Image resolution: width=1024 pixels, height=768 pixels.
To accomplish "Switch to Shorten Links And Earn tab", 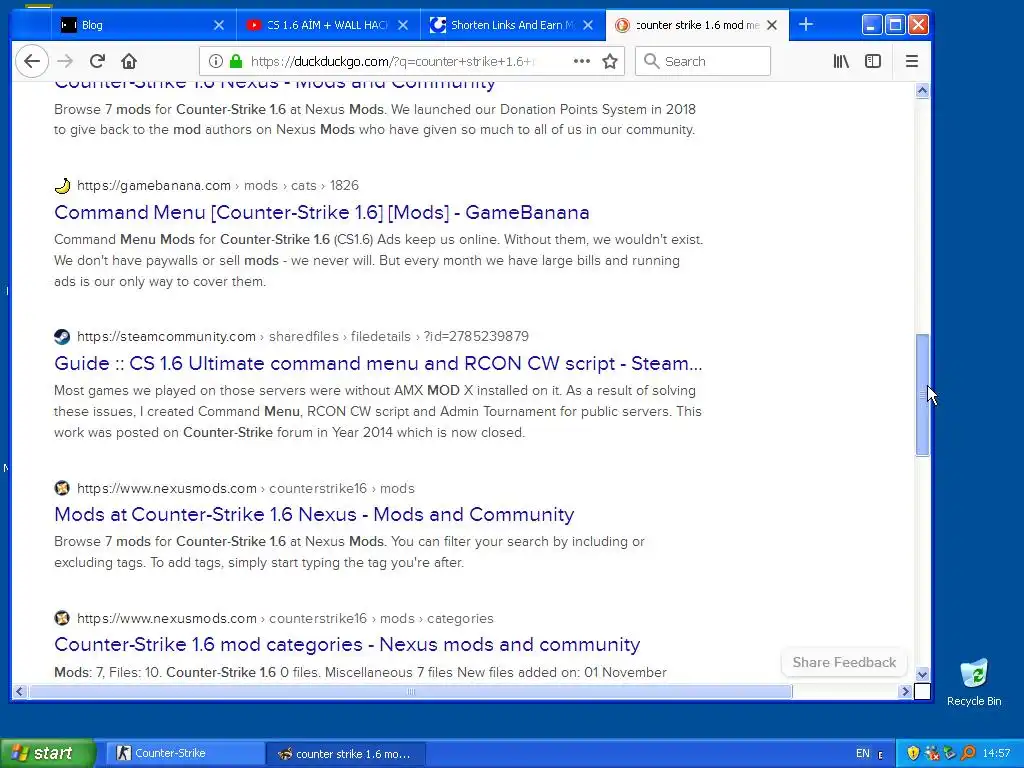I will pos(513,25).
